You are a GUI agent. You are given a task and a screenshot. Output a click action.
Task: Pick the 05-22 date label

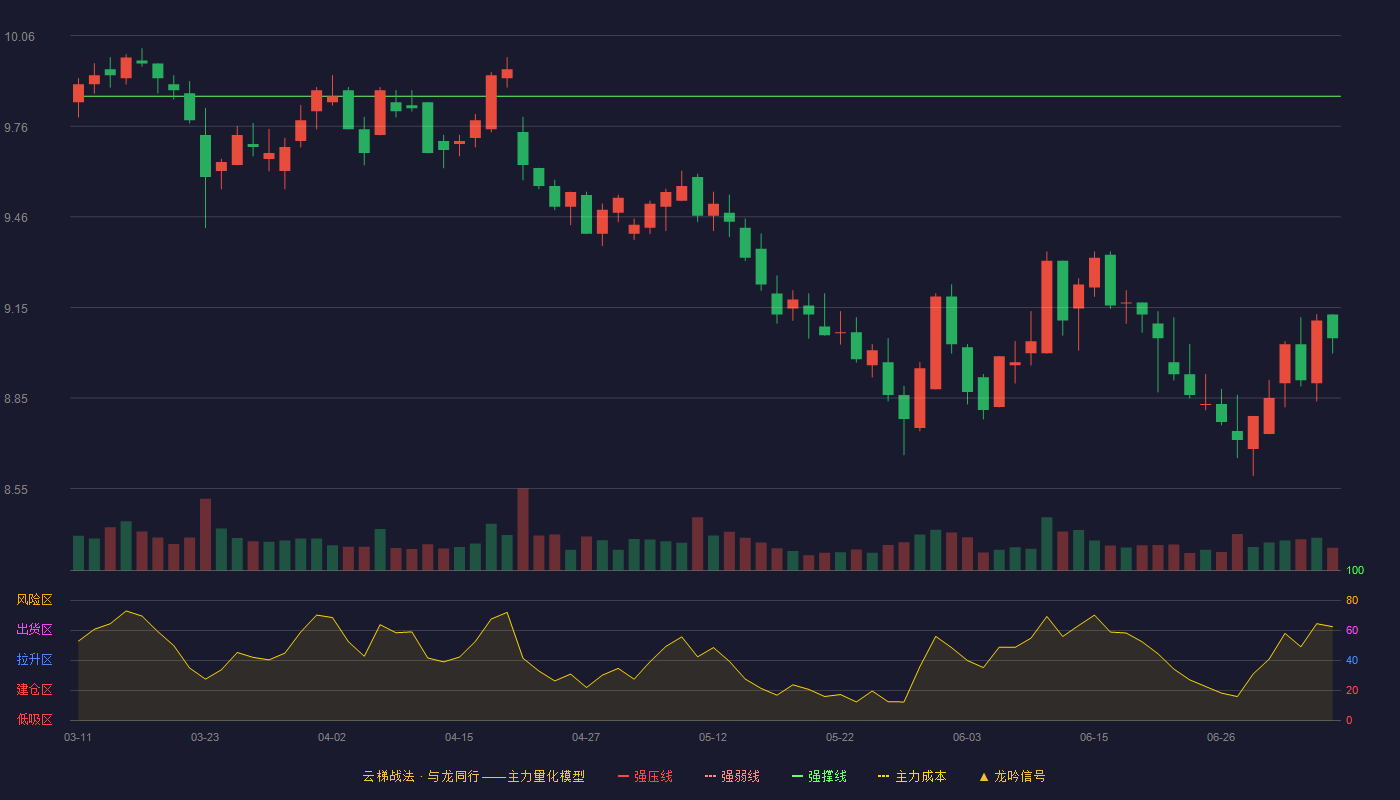coord(840,737)
